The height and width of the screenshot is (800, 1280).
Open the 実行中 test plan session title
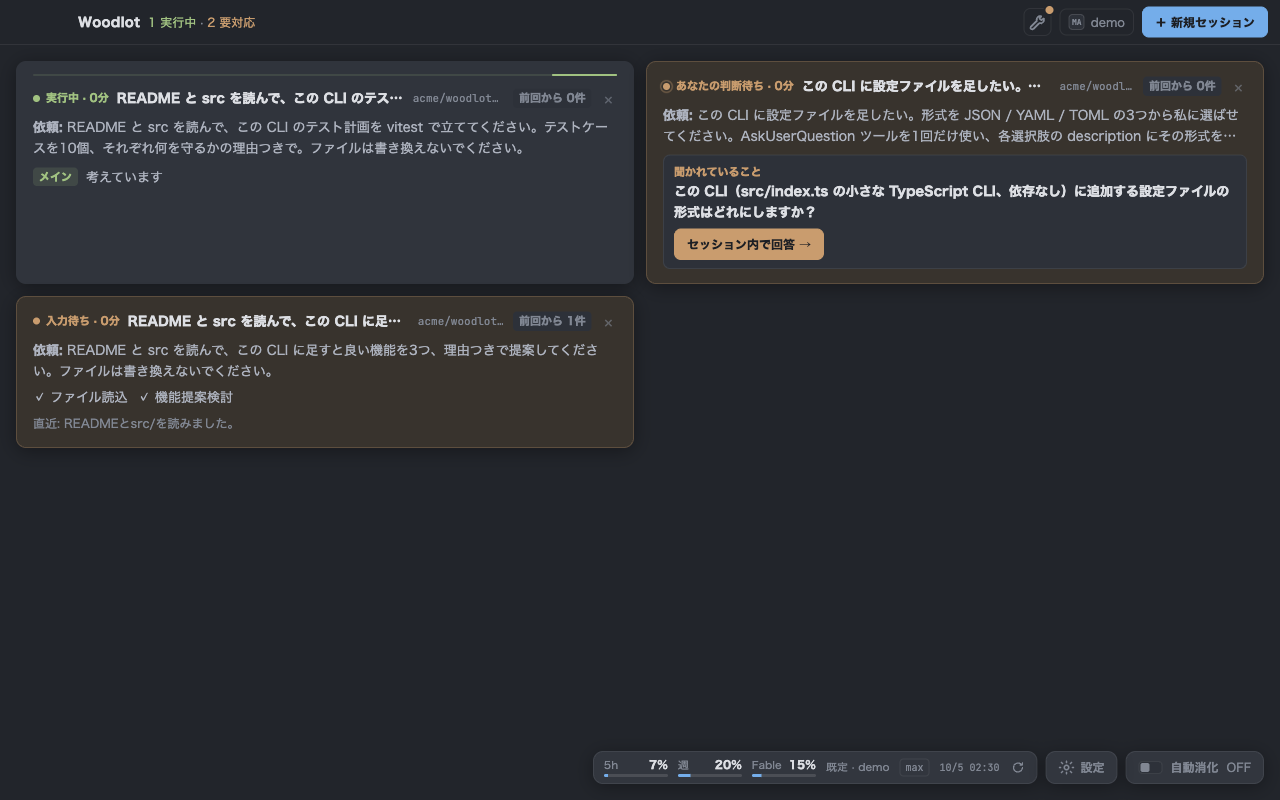coord(260,98)
